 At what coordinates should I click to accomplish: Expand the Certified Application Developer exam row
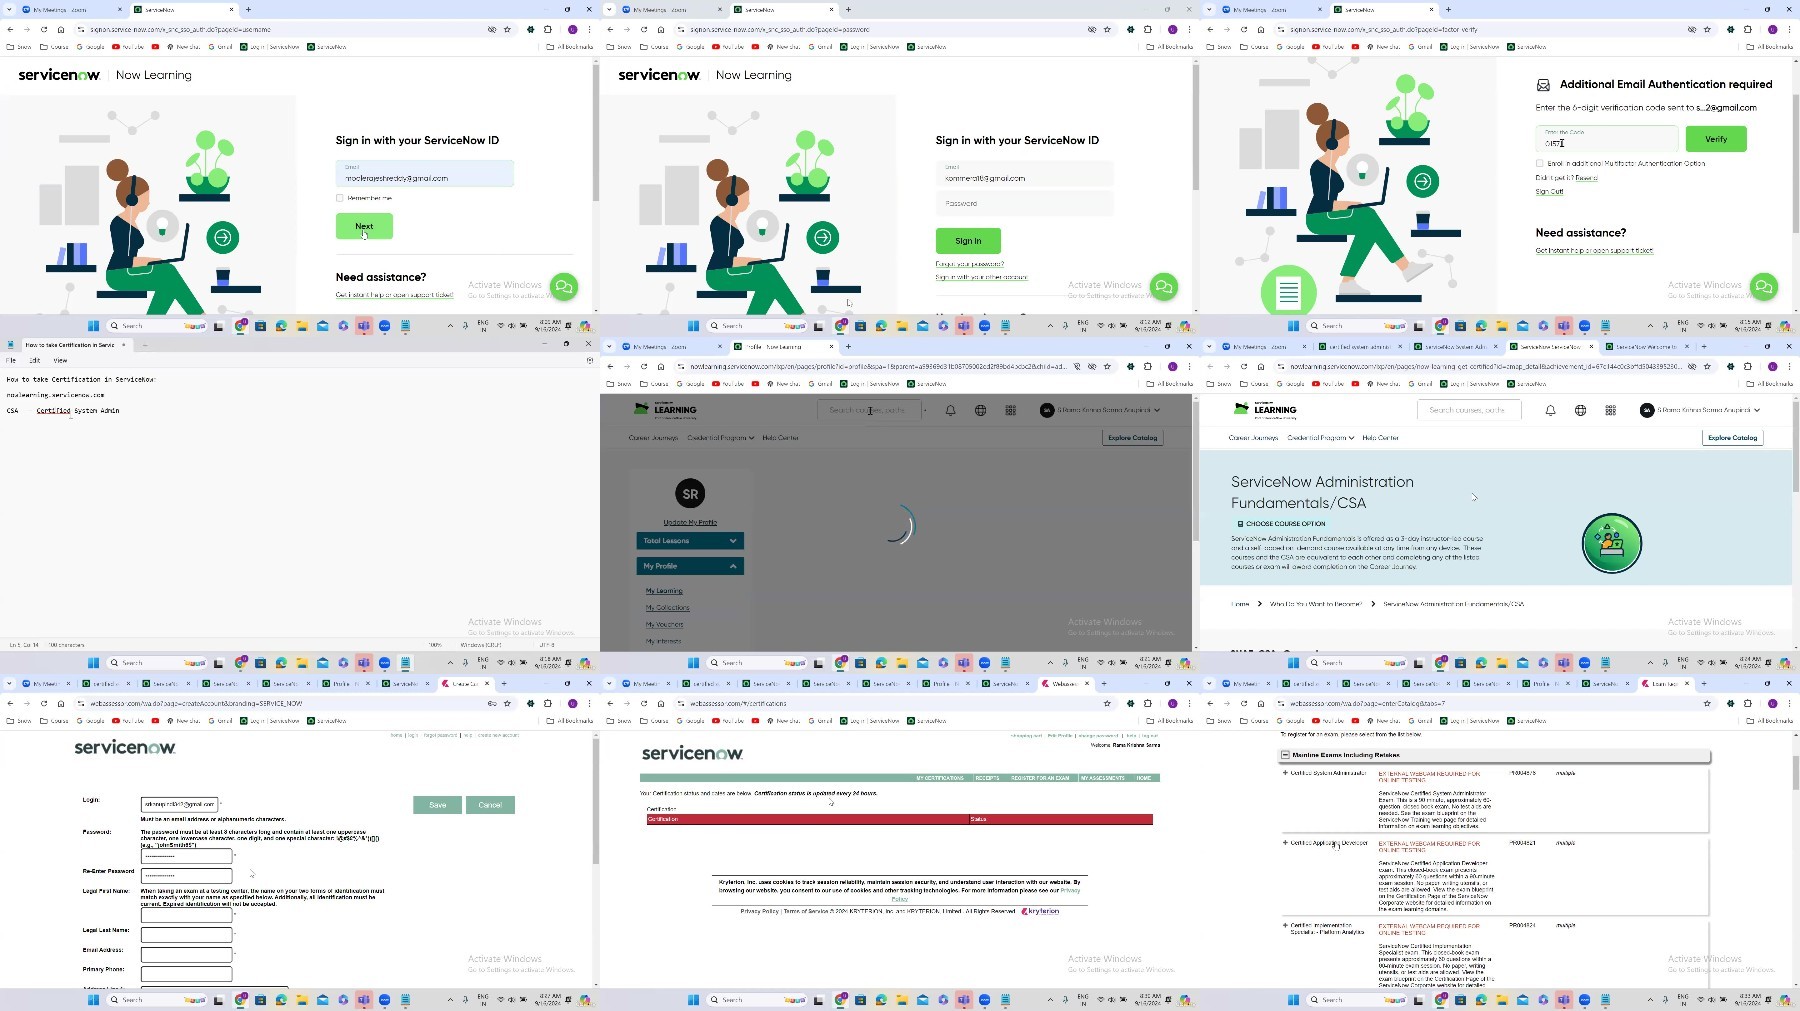point(1285,843)
